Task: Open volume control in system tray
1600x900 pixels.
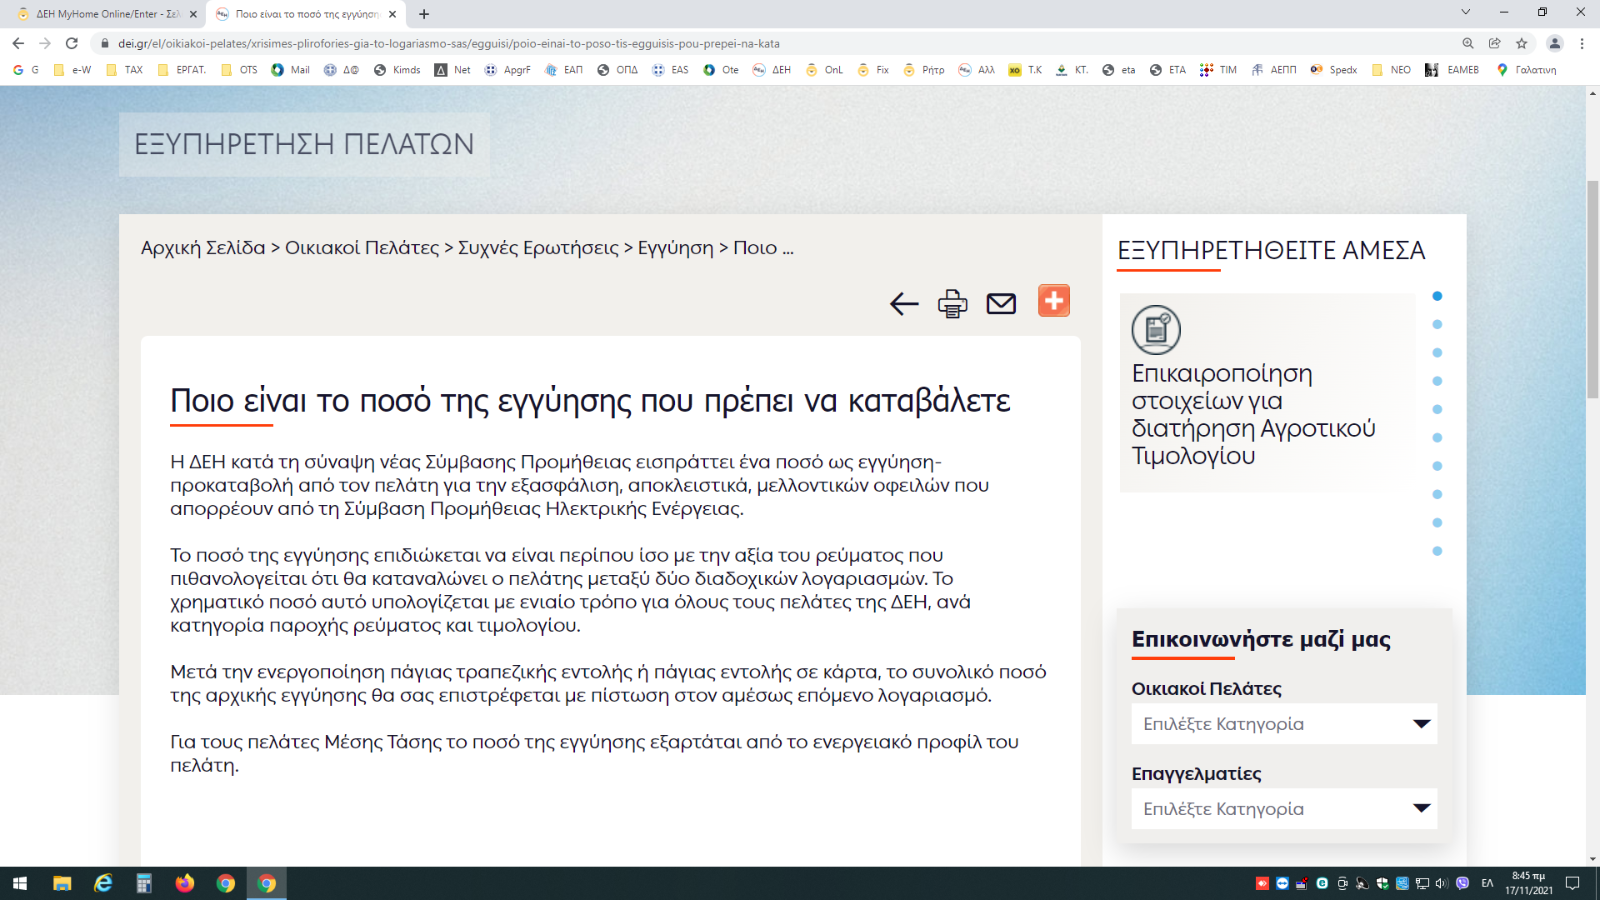Action: tap(1441, 883)
